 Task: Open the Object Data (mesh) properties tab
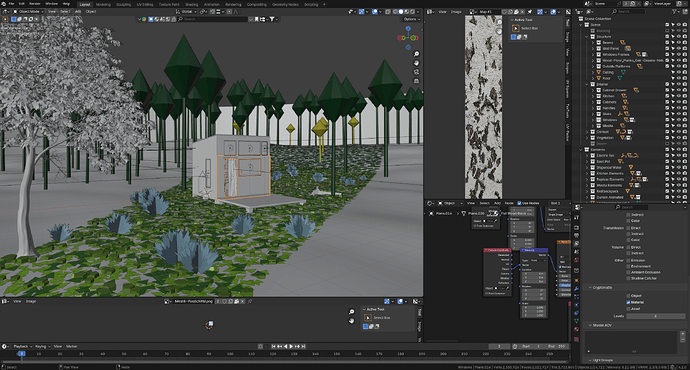point(576,322)
